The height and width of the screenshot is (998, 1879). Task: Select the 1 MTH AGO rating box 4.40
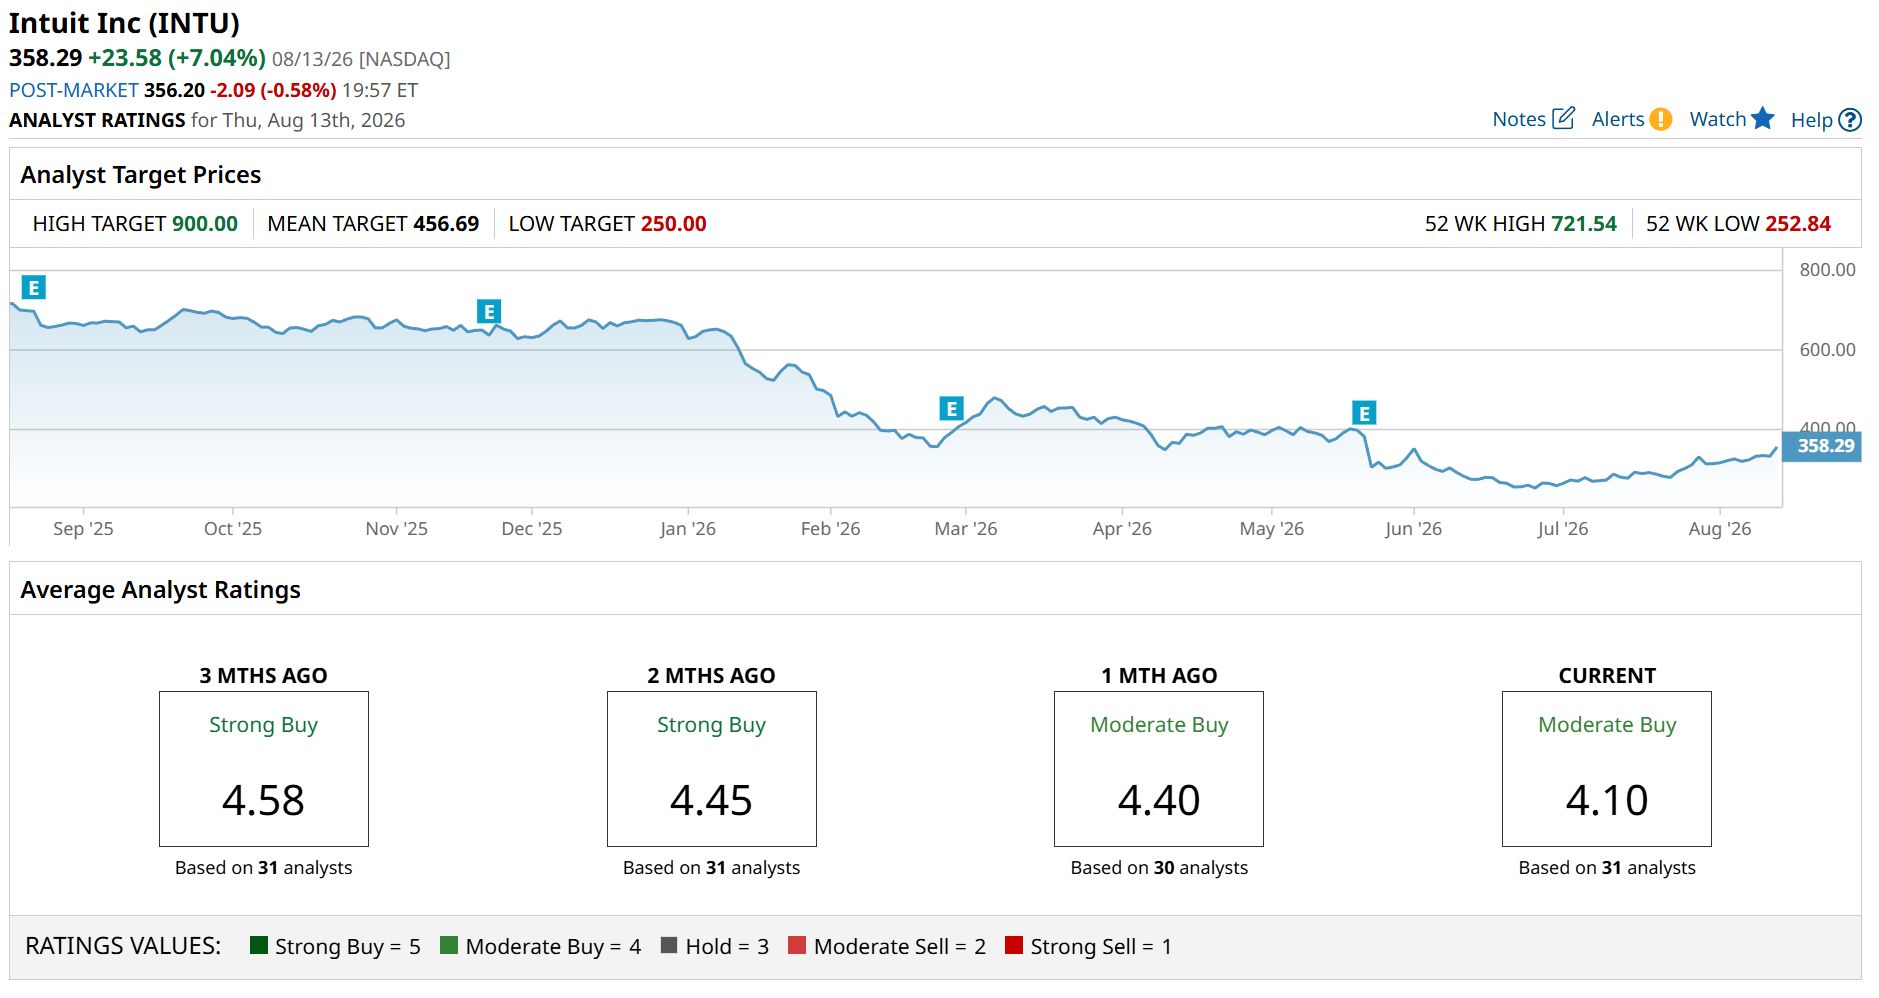pyautogui.click(x=1159, y=769)
